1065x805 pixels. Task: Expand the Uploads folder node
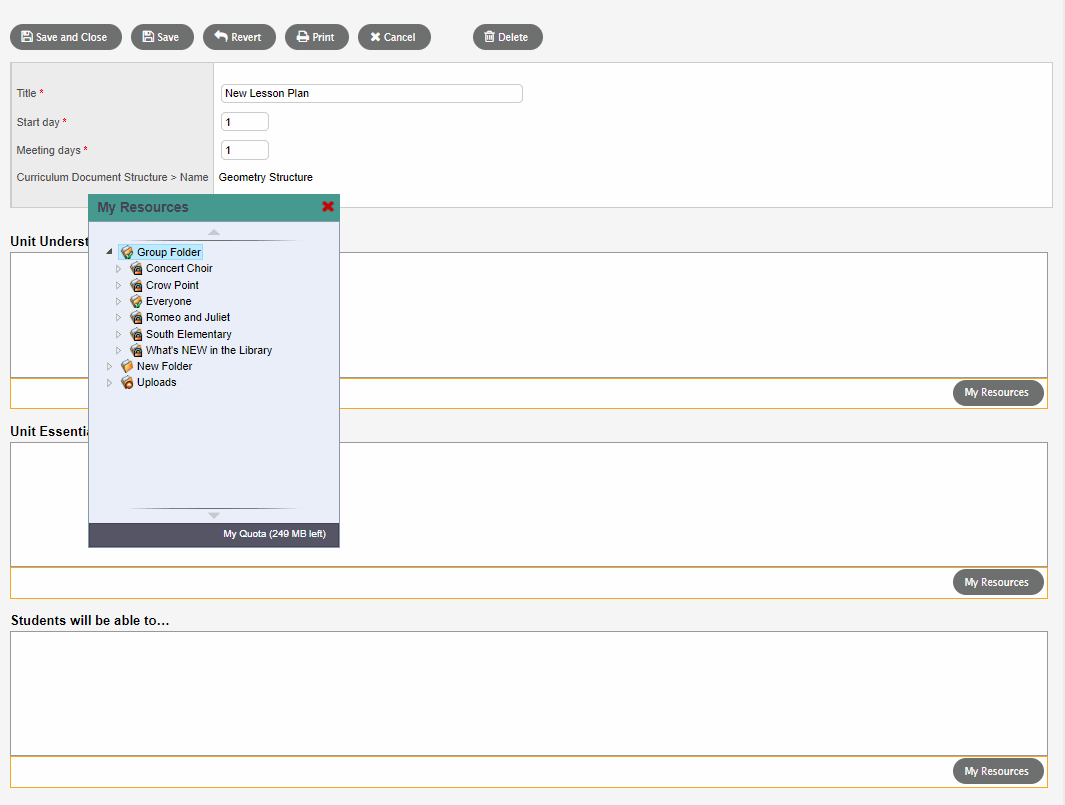(x=109, y=383)
